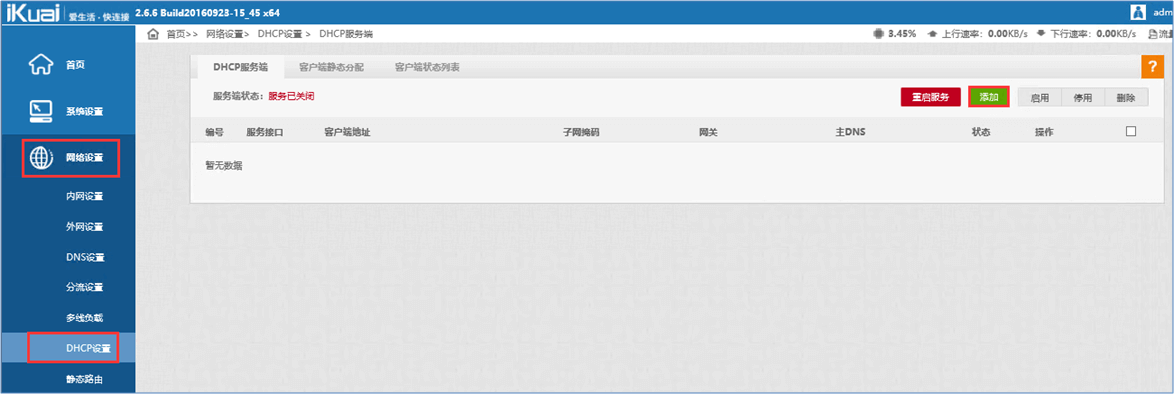Click the CPU usage chip icon
Screen dimensions: 1174x394
click(878, 34)
